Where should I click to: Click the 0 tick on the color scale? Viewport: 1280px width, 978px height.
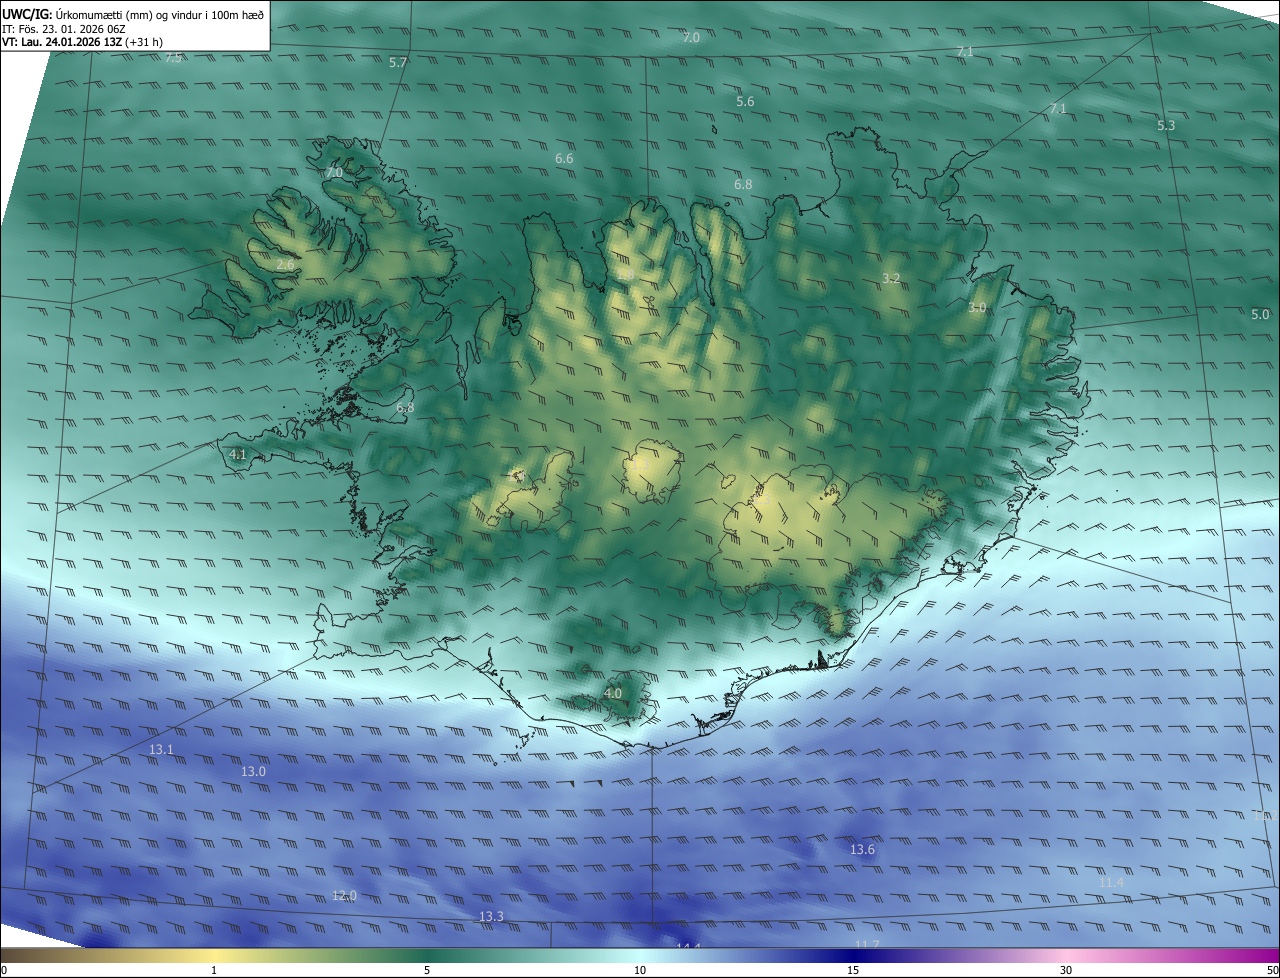pyautogui.click(x=3, y=971)
